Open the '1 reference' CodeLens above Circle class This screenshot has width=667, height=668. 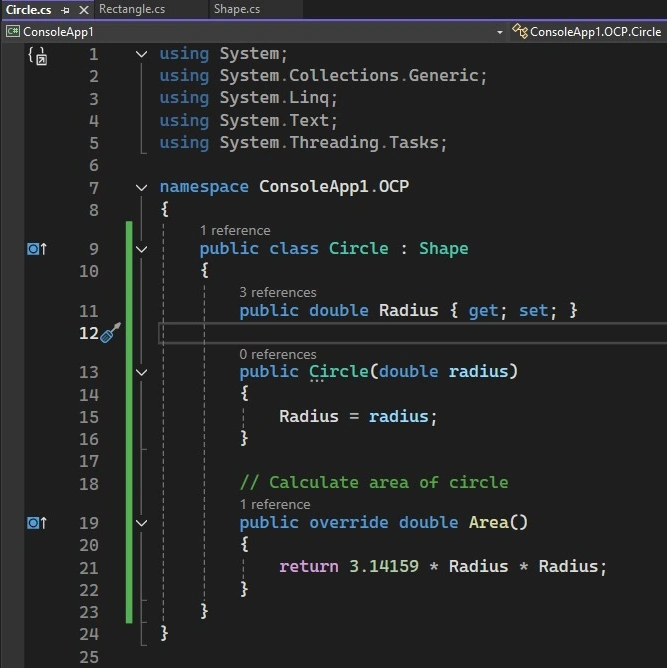pos(235,230)
